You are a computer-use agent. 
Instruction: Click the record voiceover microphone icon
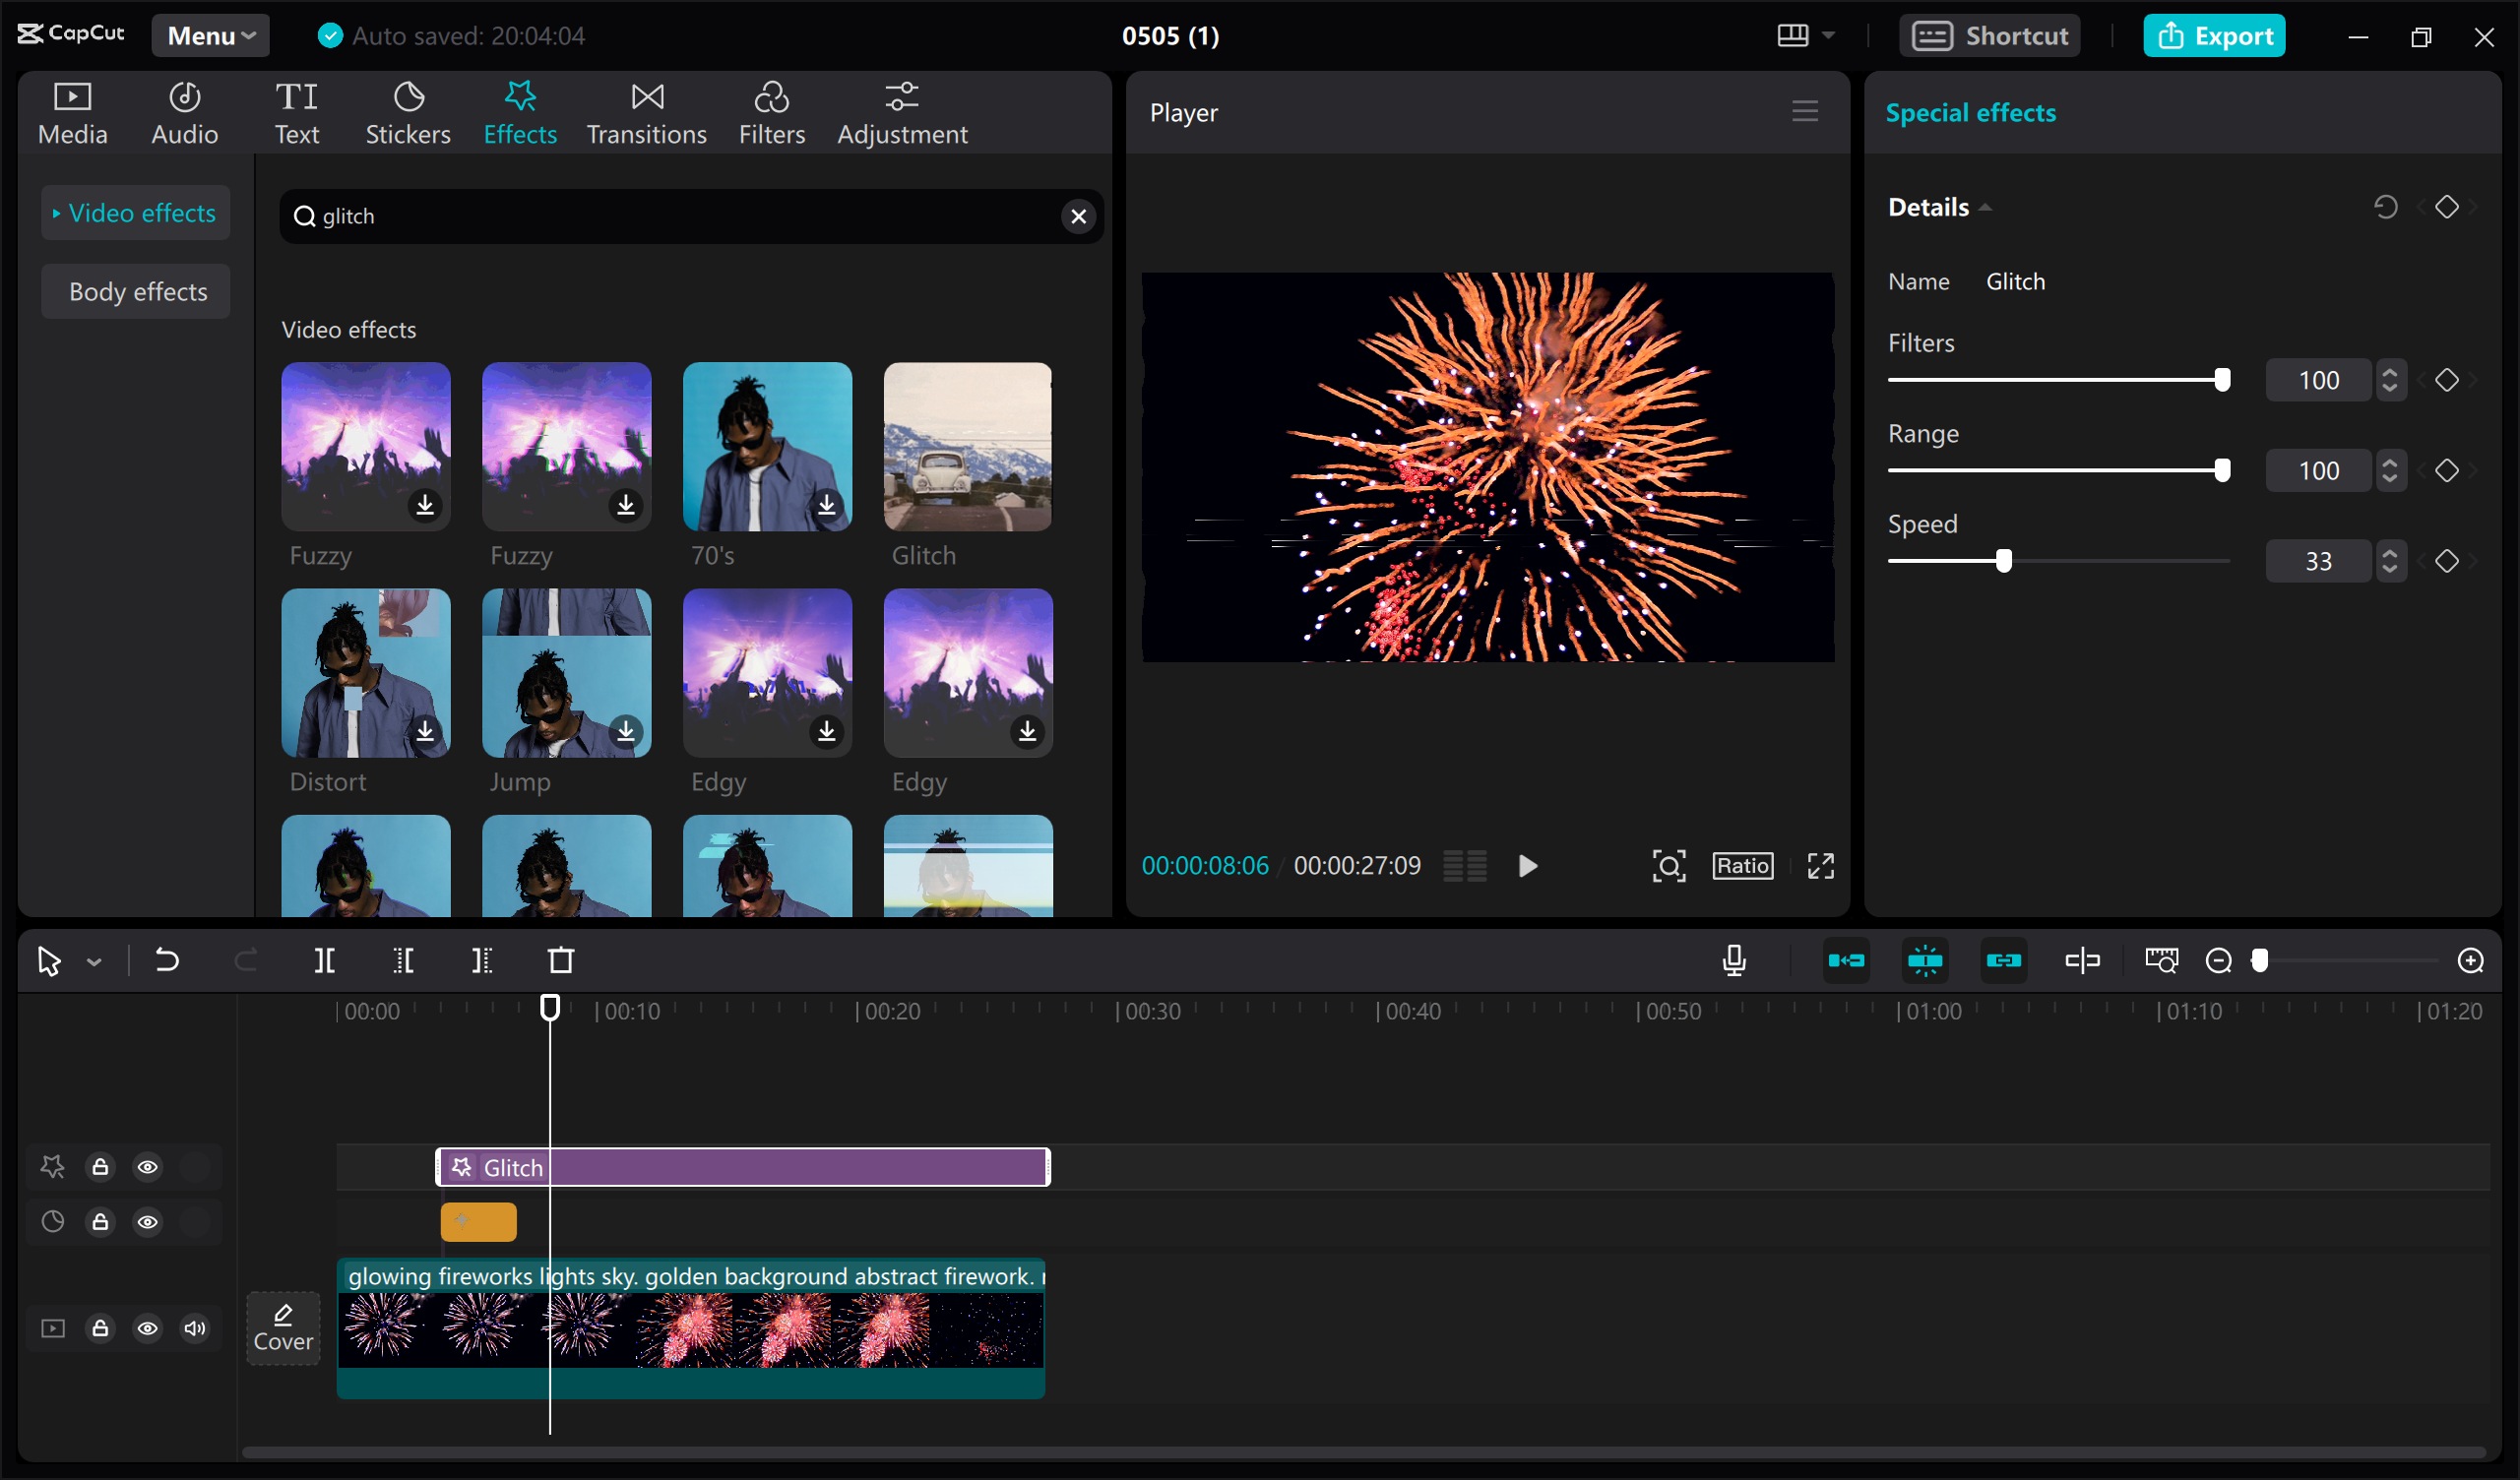point(1734,961)
